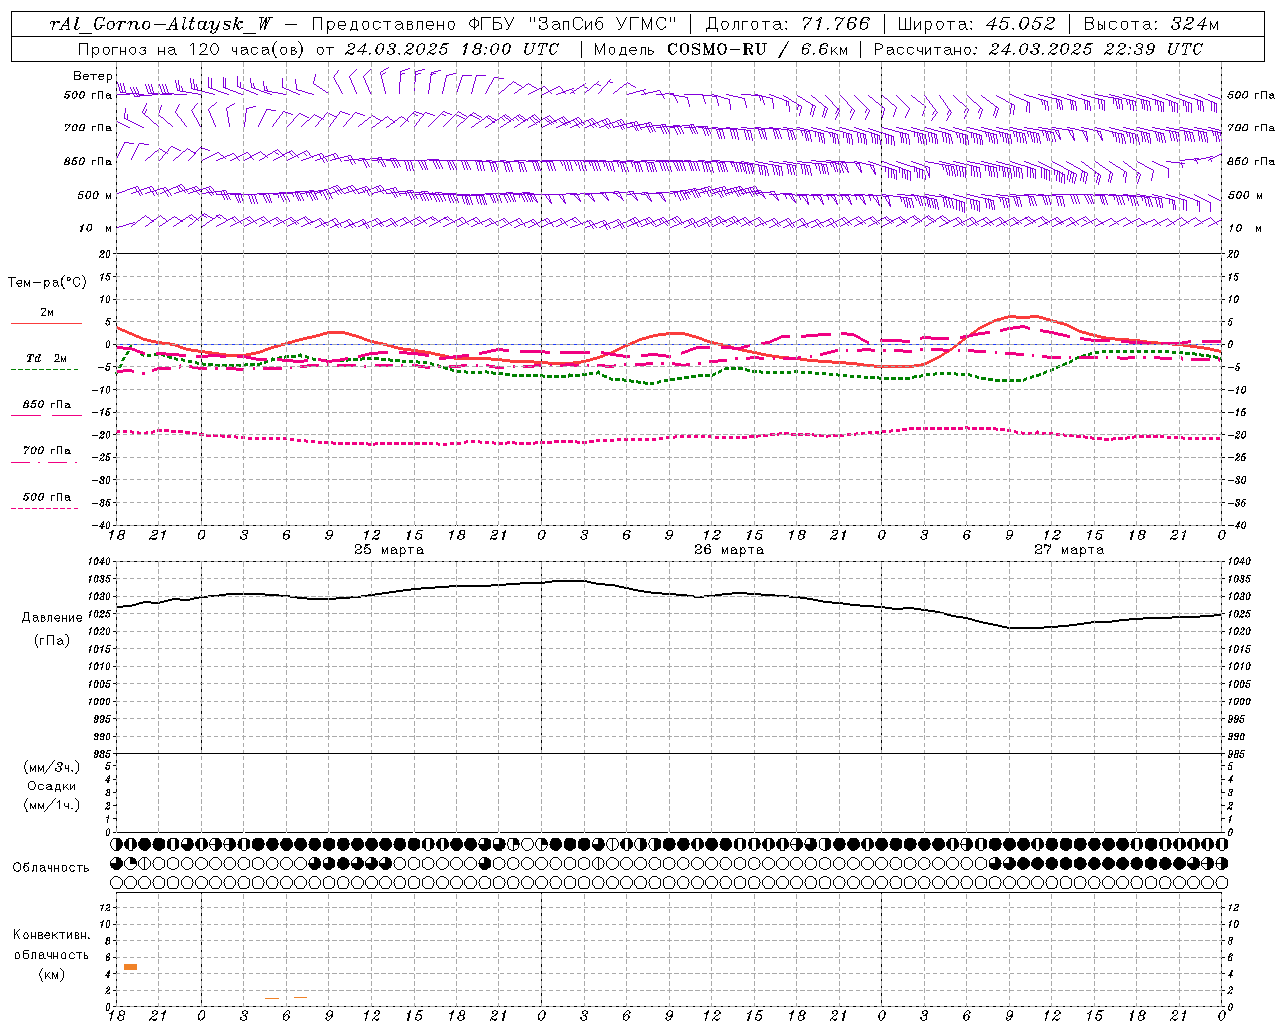Click the Ветер panel label
The width and height of the screenshot is (1280, 1024).
92,76
